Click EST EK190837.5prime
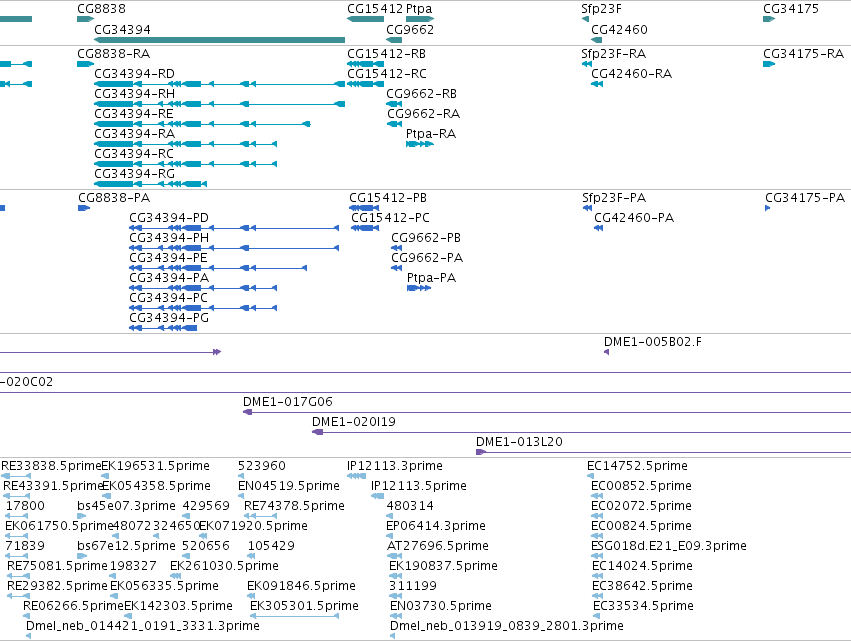 click(x=443, y=567)
